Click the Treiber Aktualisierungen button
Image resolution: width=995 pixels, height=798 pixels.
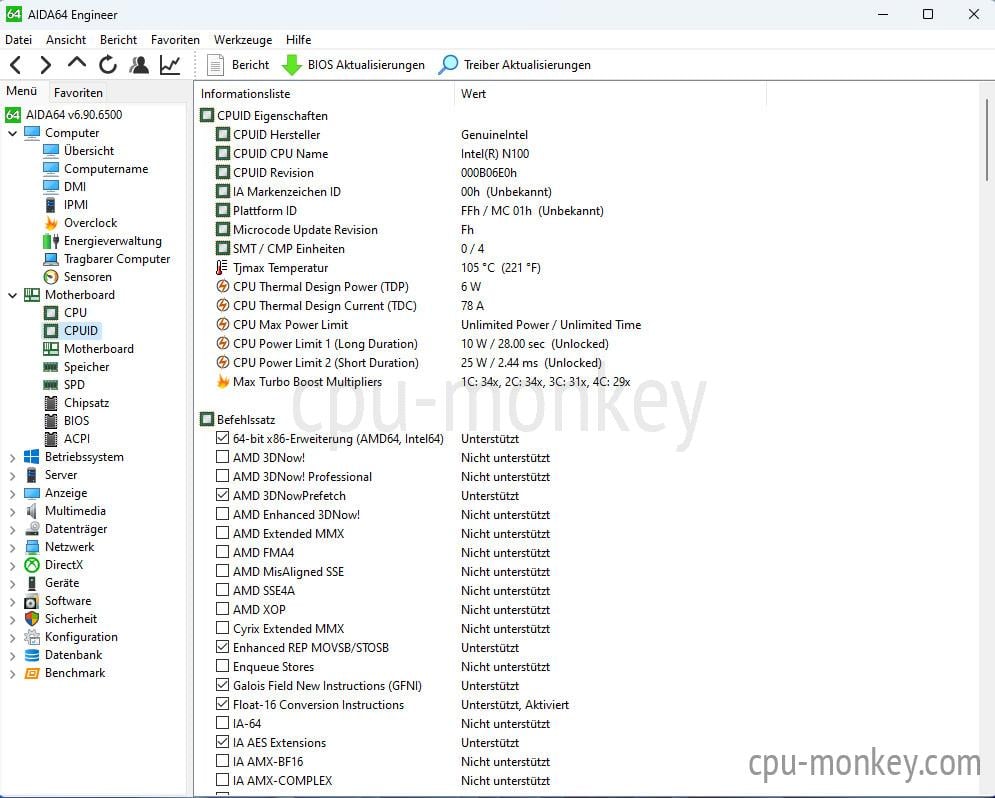[515, 65]
